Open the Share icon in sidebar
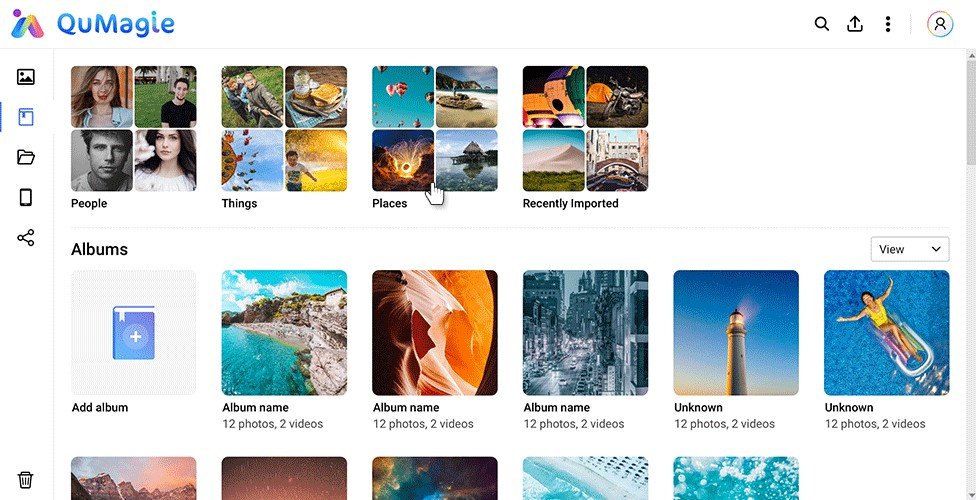 click(26, 237)
